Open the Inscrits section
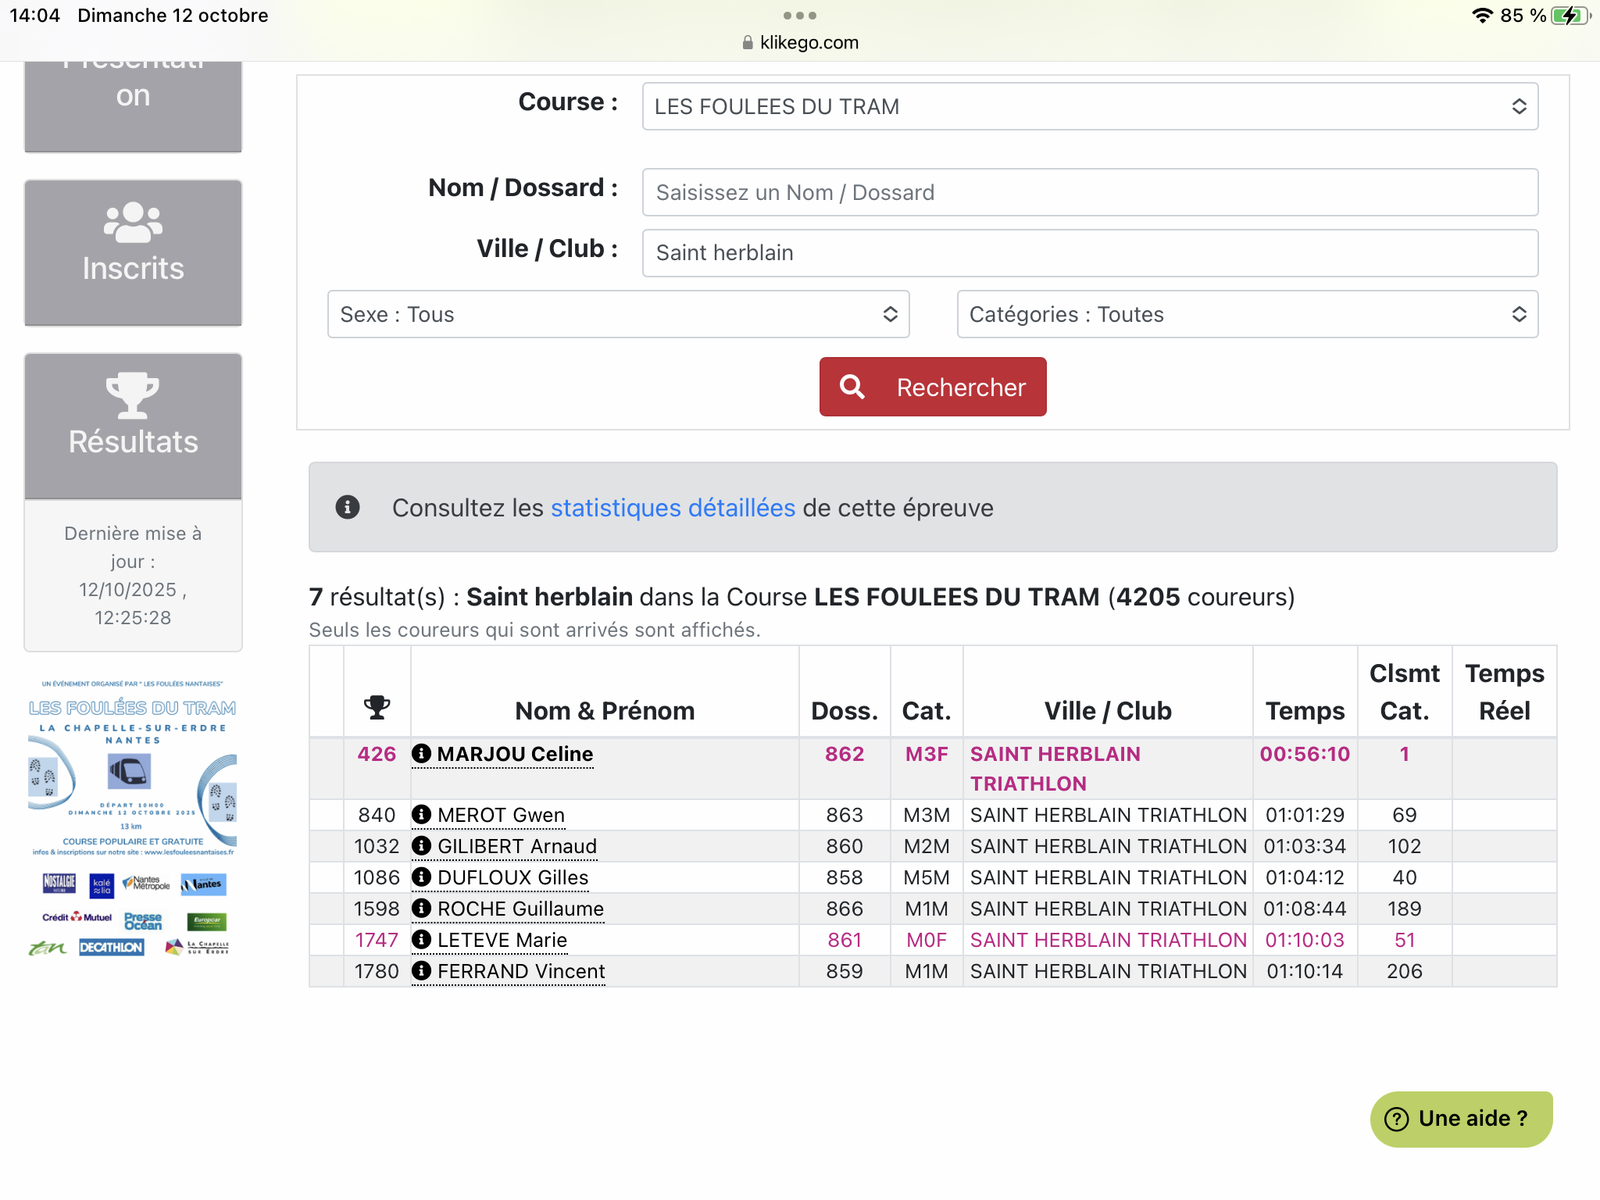 (x=133, y=252)
